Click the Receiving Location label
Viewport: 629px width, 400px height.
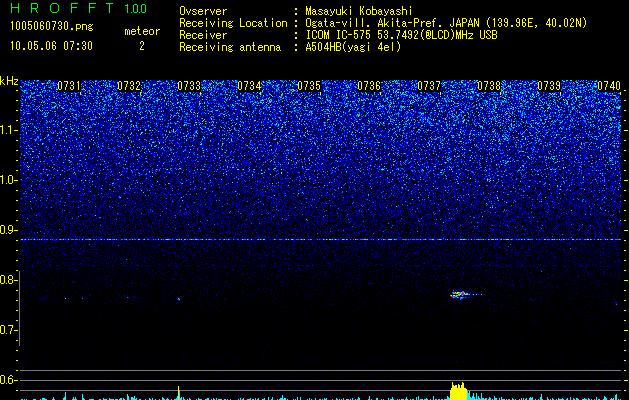[233, 23]
